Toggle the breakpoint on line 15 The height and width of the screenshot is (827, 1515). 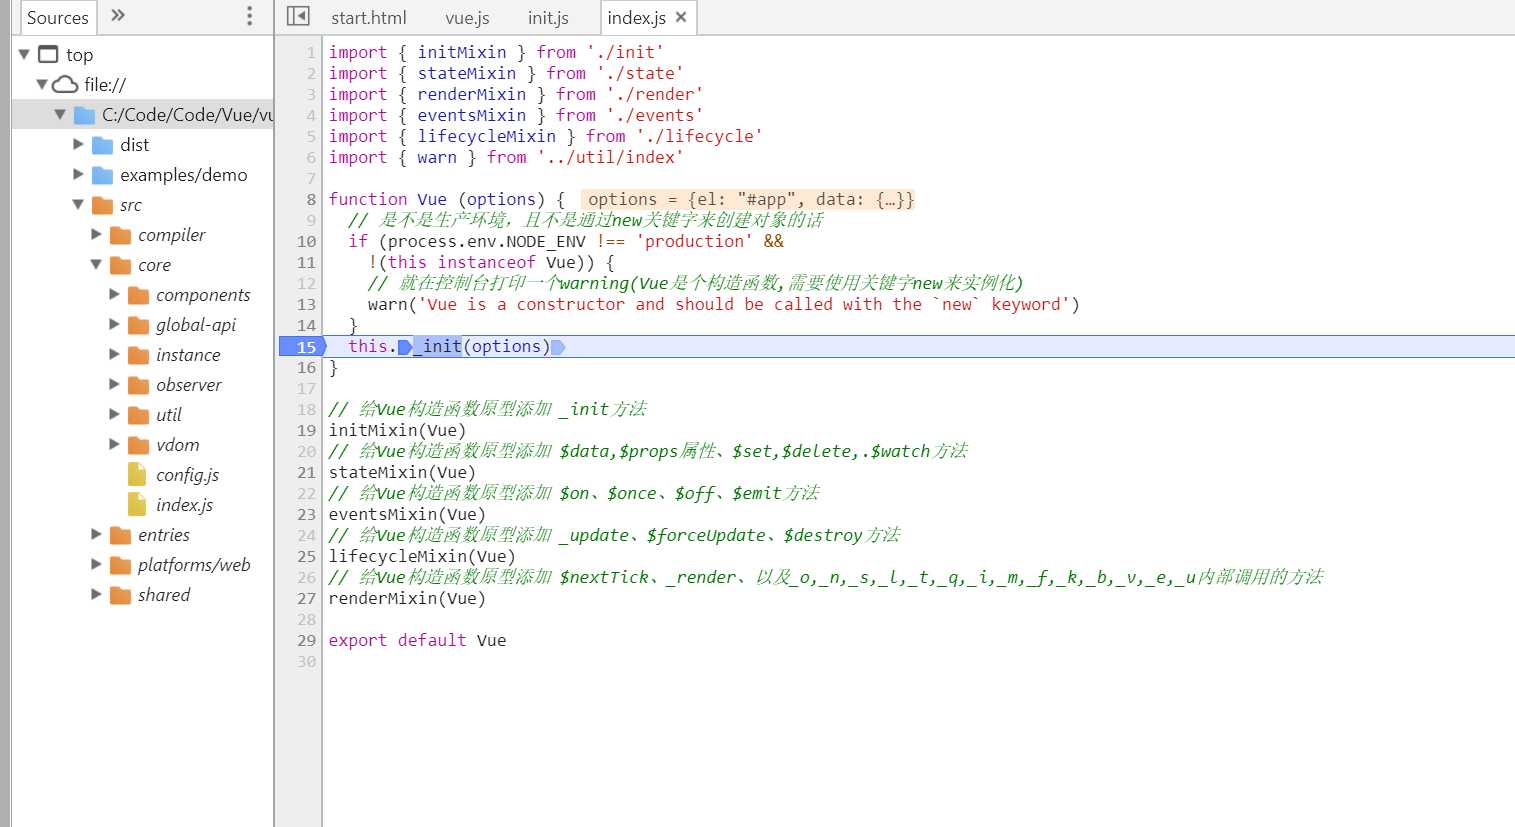(303, 347)
